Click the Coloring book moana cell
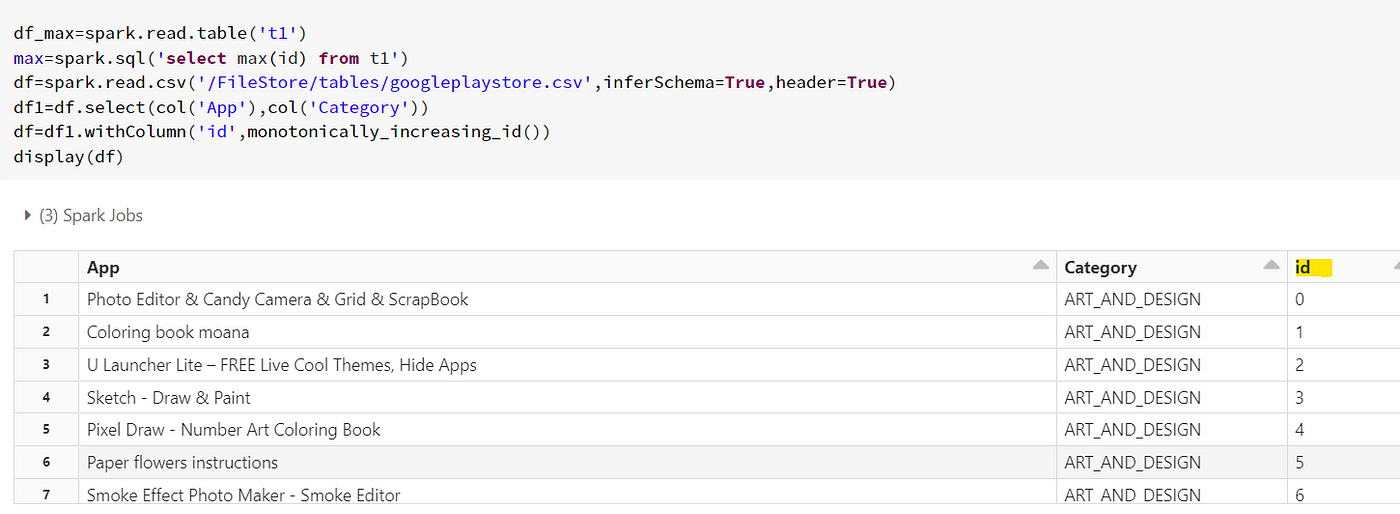 point(568,332)
